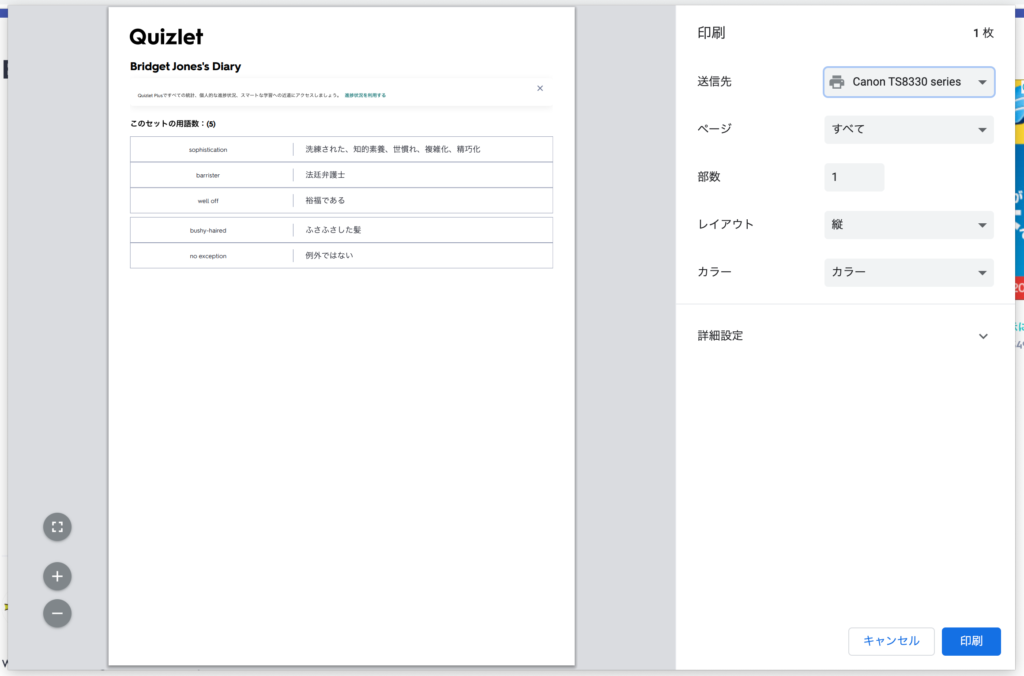Screen dimensions: 1024x676
Task: Zoom out the print preview
Action: (x=57, y=613)
